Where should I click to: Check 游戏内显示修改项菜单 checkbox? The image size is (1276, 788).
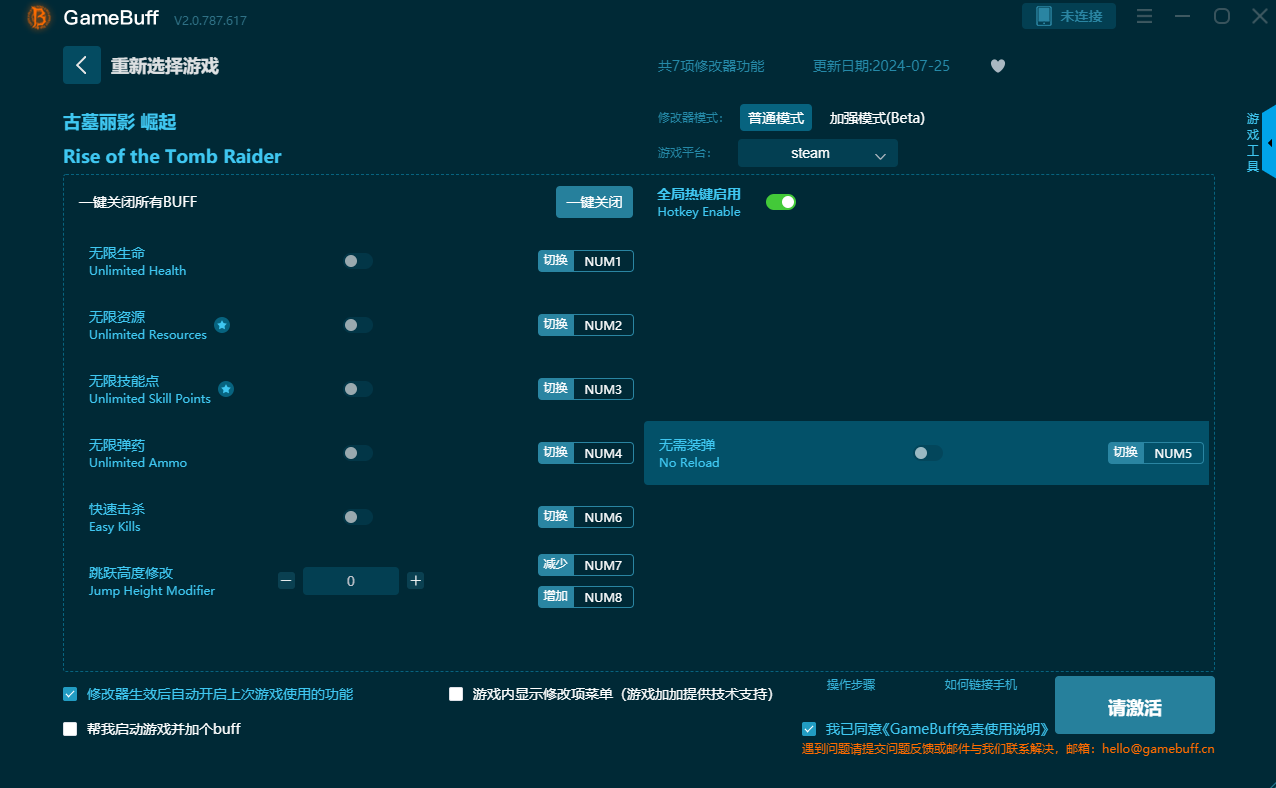coord(456,694)
